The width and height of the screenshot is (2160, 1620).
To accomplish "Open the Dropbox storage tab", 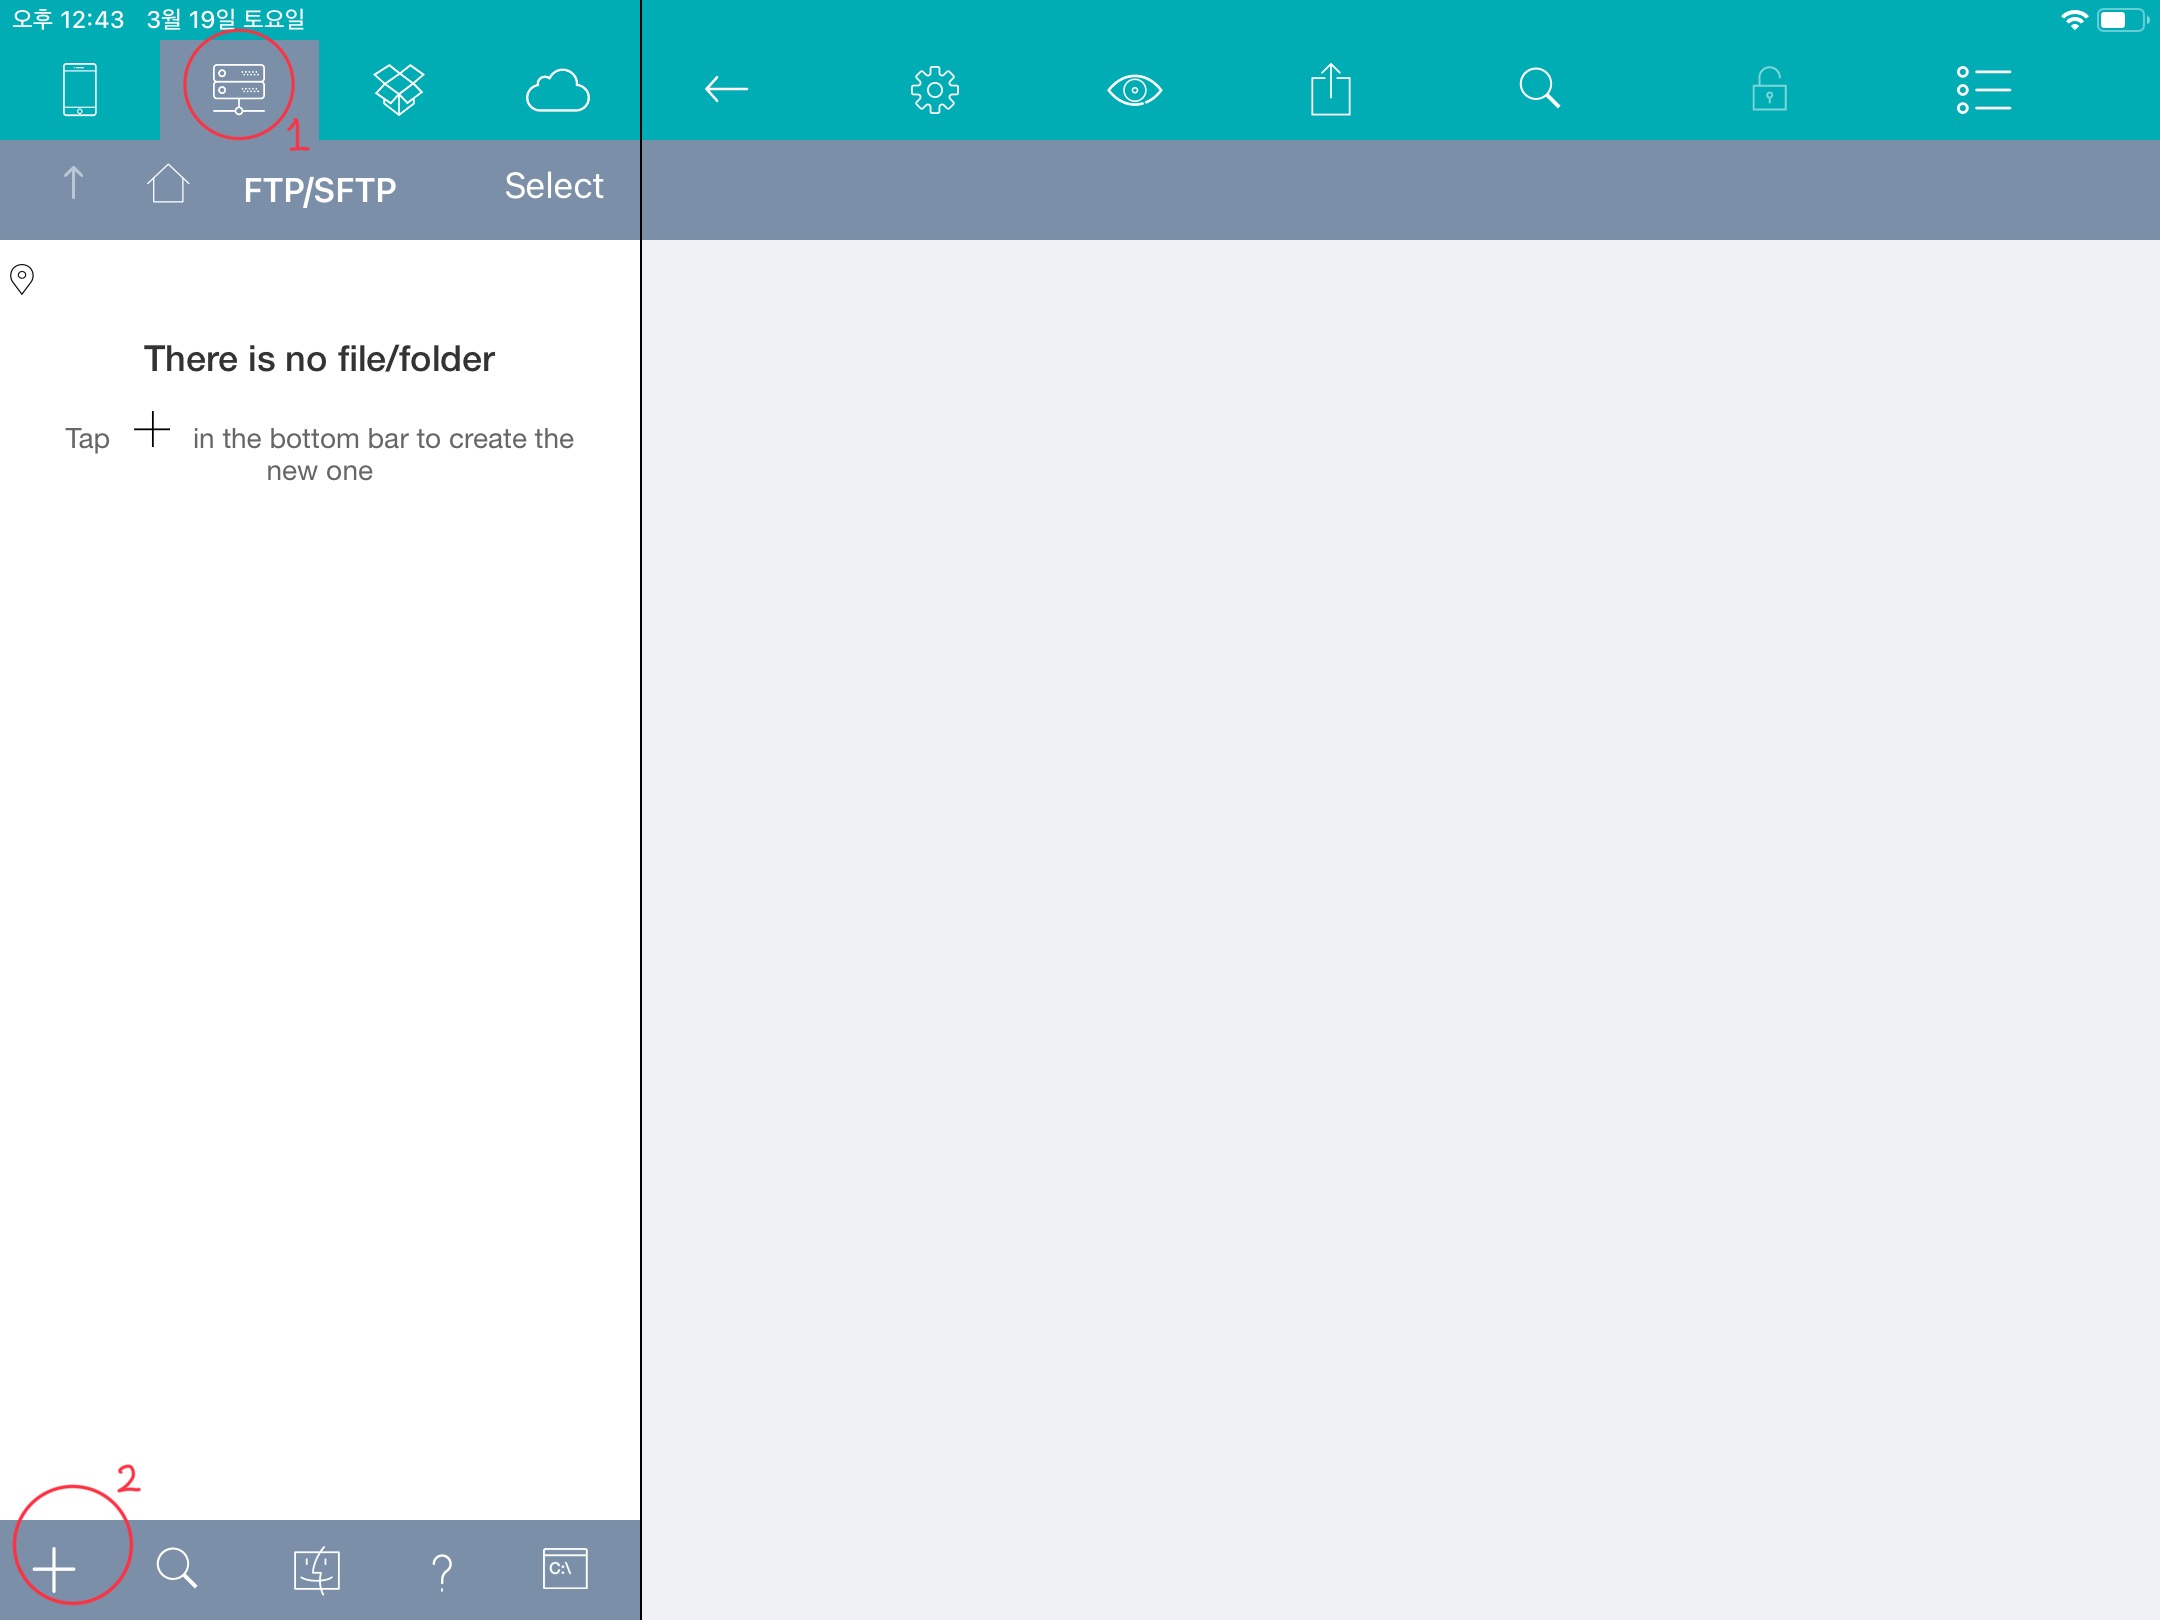I will tap(399, 90).
